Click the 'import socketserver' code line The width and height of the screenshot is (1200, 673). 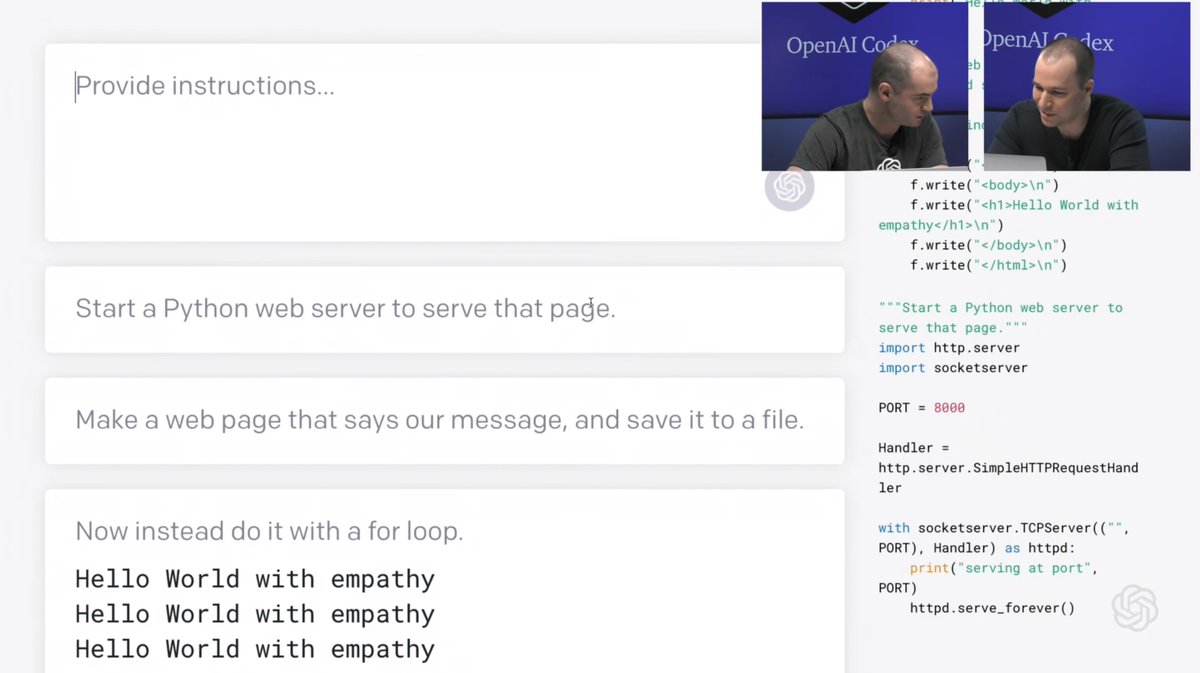[953, 368]
